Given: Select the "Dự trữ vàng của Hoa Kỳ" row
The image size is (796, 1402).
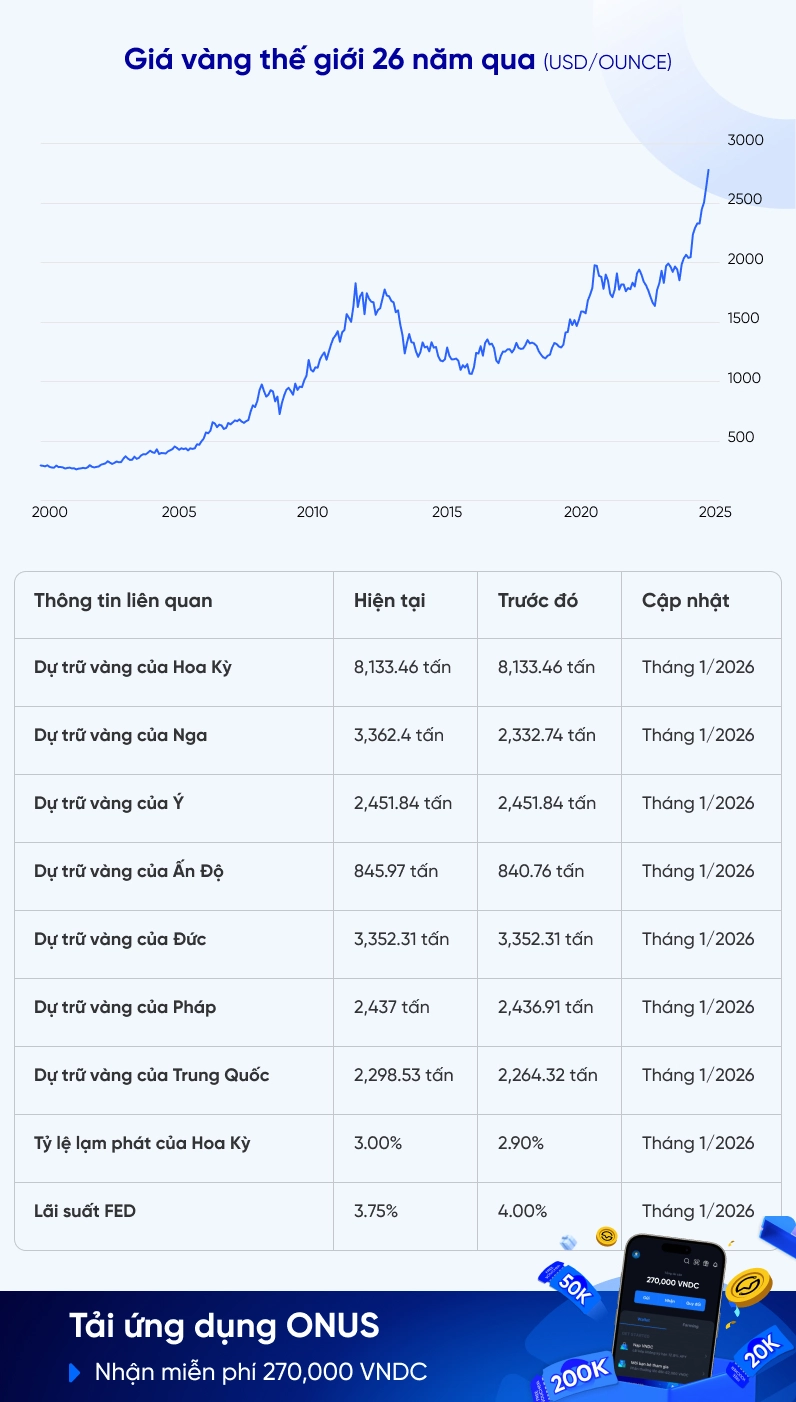Looking at the screenshot, I should click(133, 667).
